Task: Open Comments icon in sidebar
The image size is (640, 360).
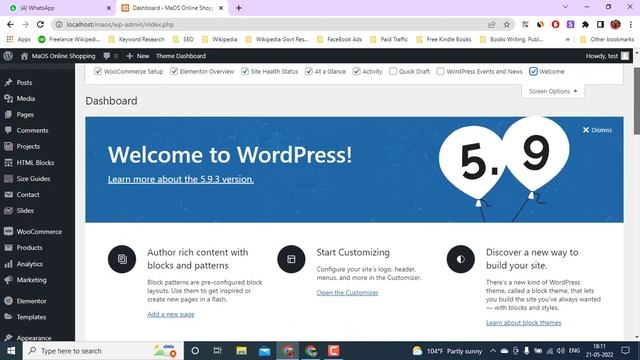Action: (x=9, y=130)
